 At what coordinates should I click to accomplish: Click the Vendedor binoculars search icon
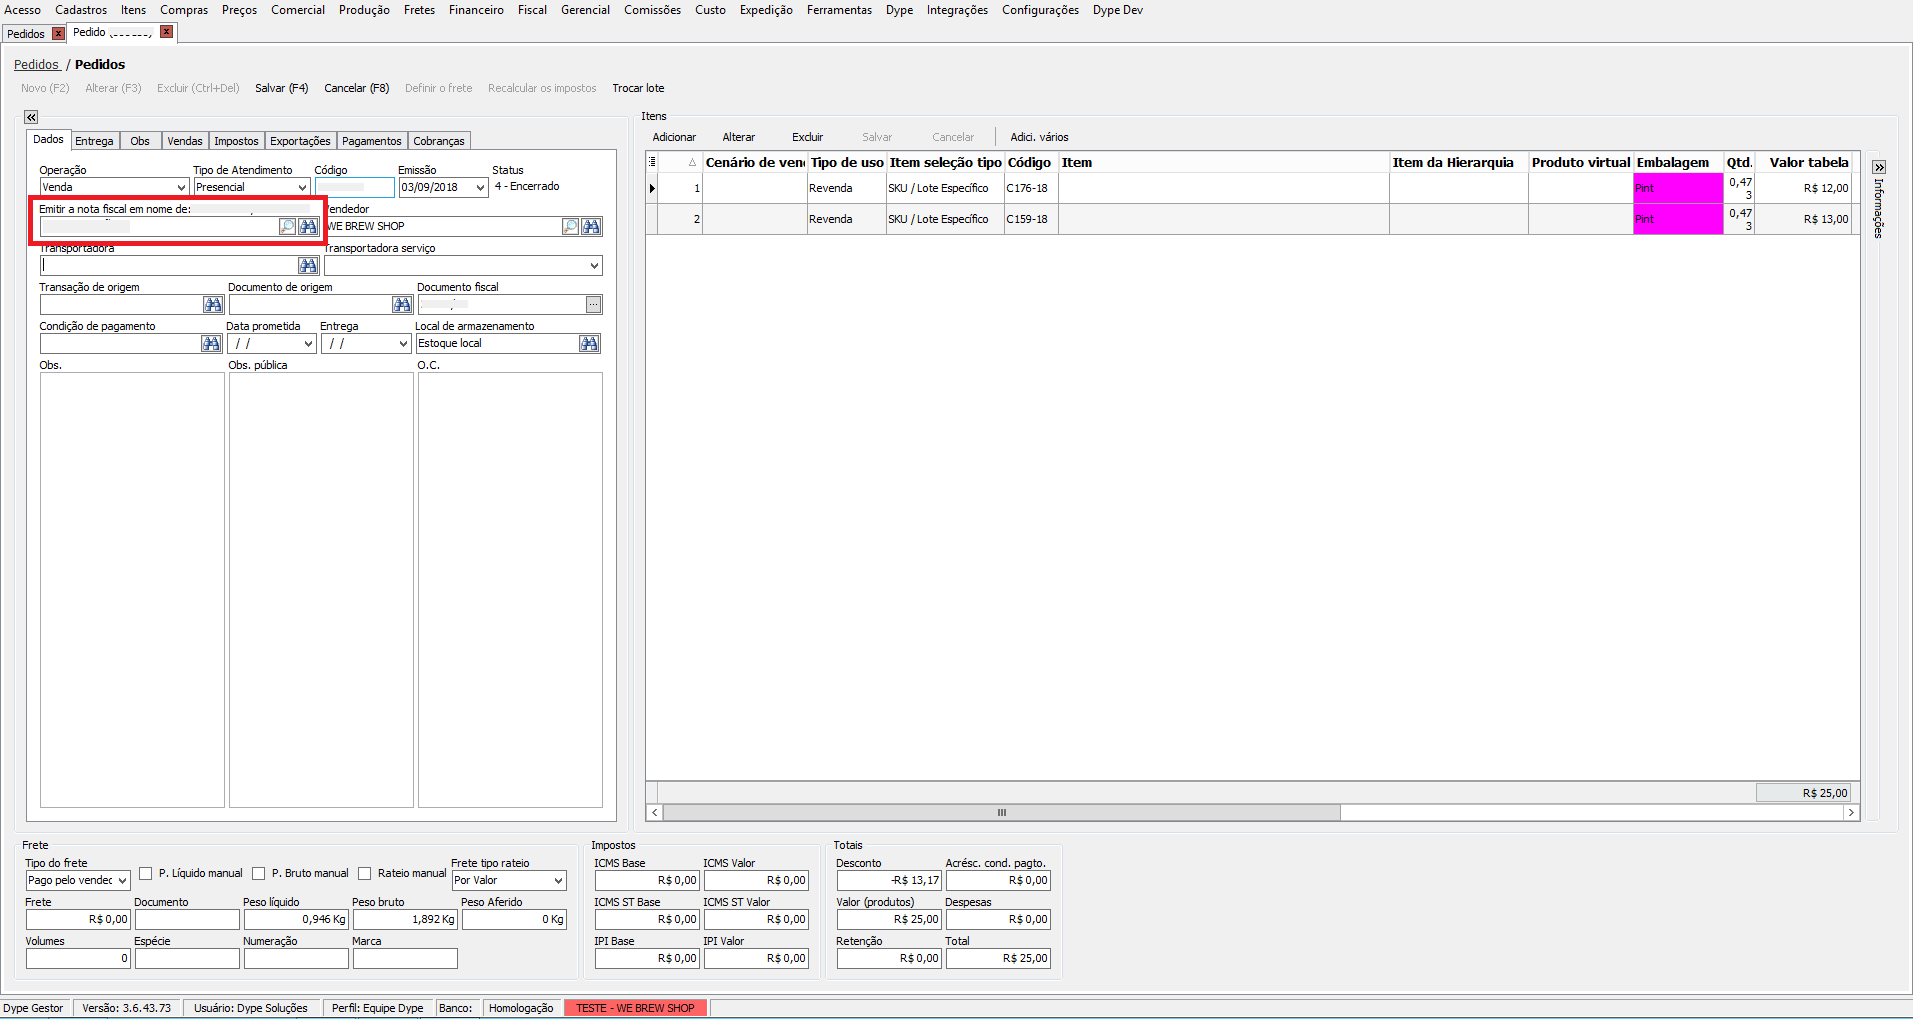click(x=592, y=227)
